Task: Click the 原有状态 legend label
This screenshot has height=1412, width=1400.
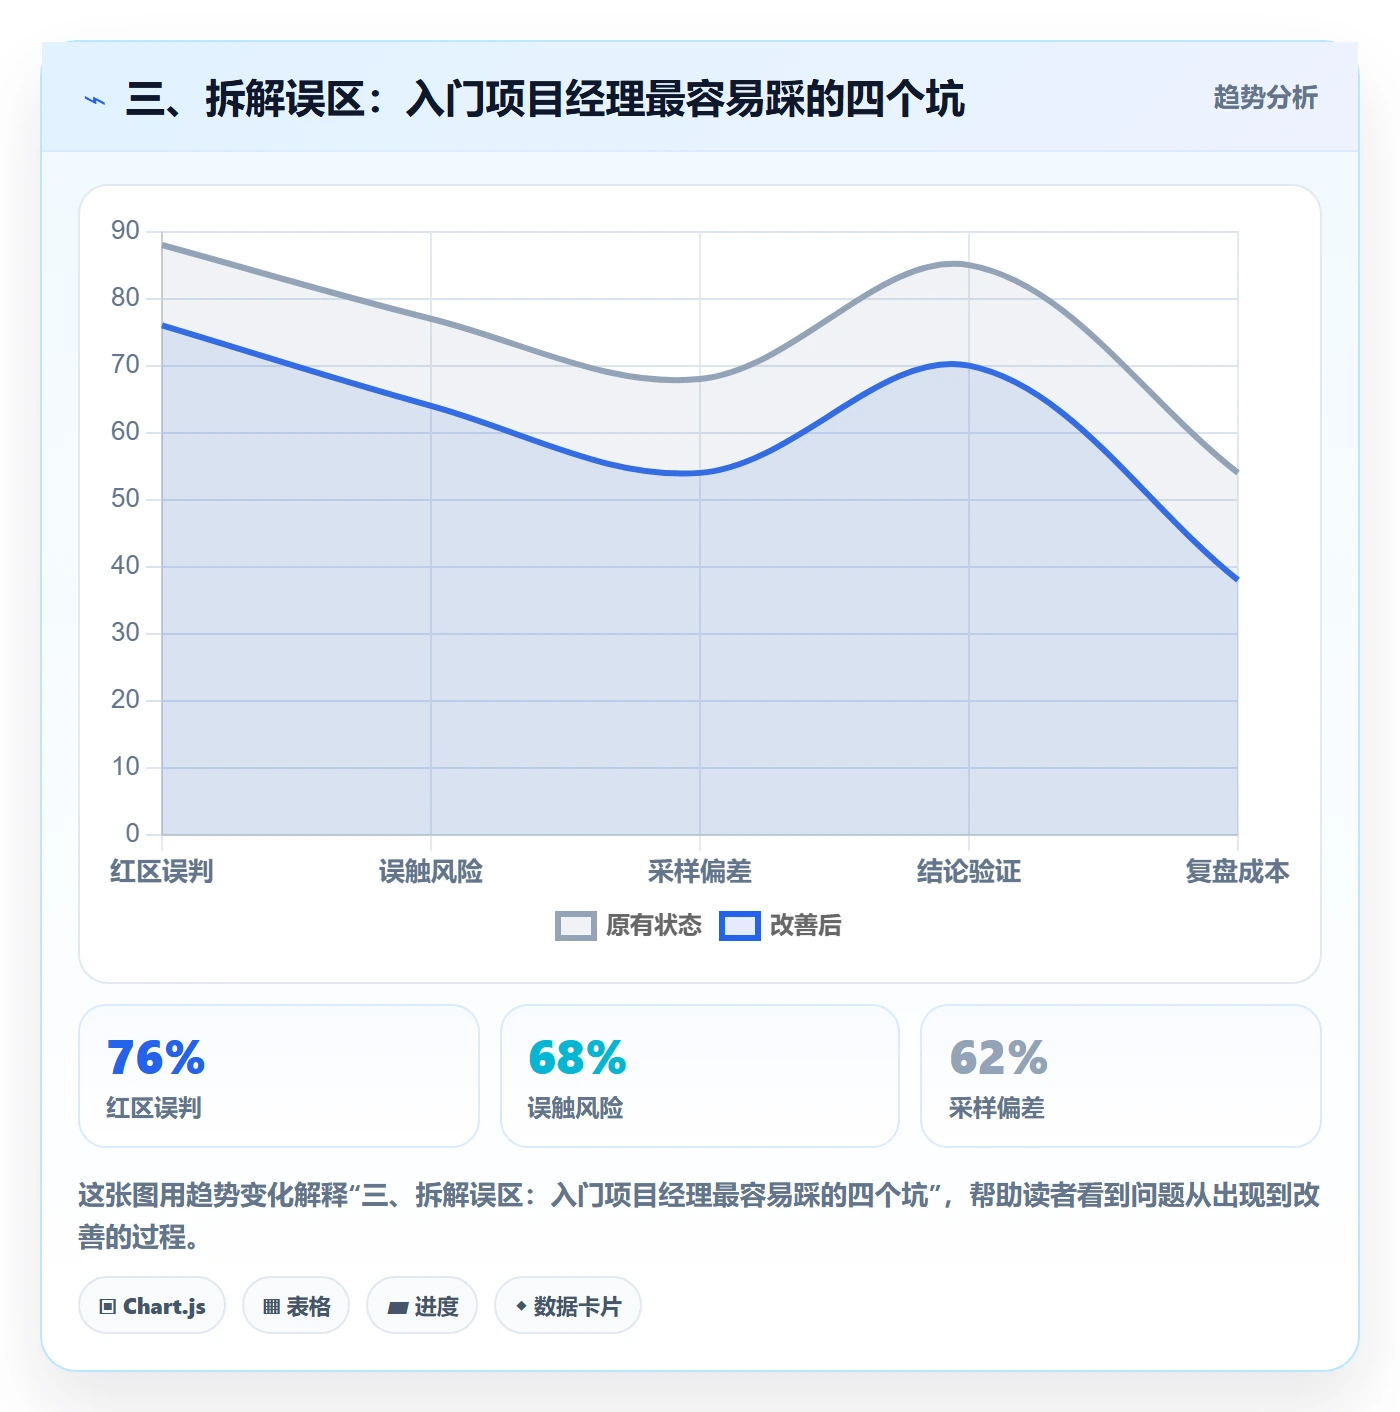Action: (x=654, y=926)
